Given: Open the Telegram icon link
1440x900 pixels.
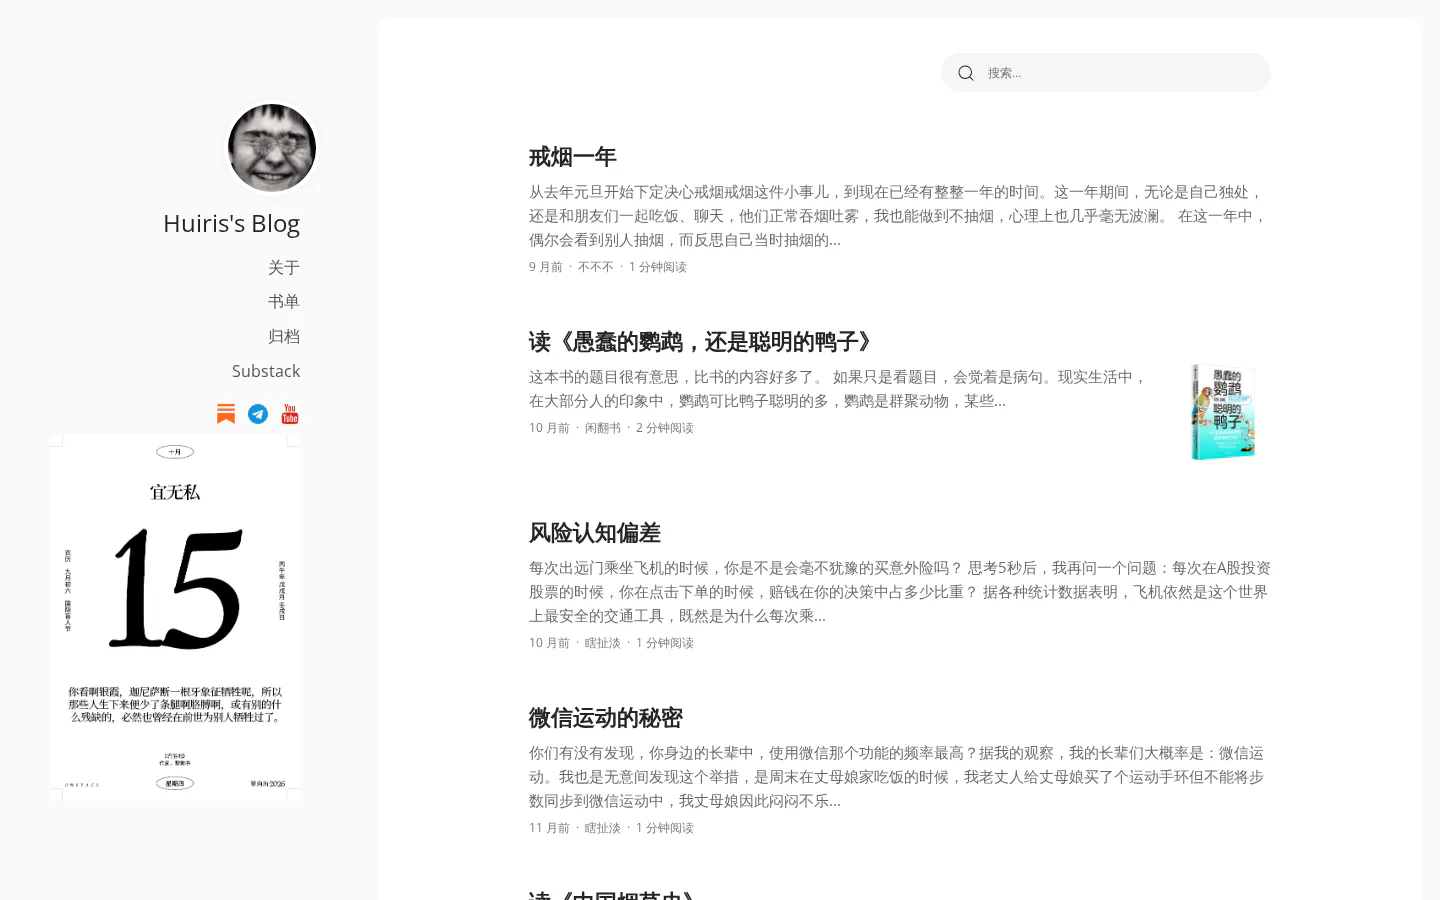Looking at the screenshot, I should click(x=258, y=414).
